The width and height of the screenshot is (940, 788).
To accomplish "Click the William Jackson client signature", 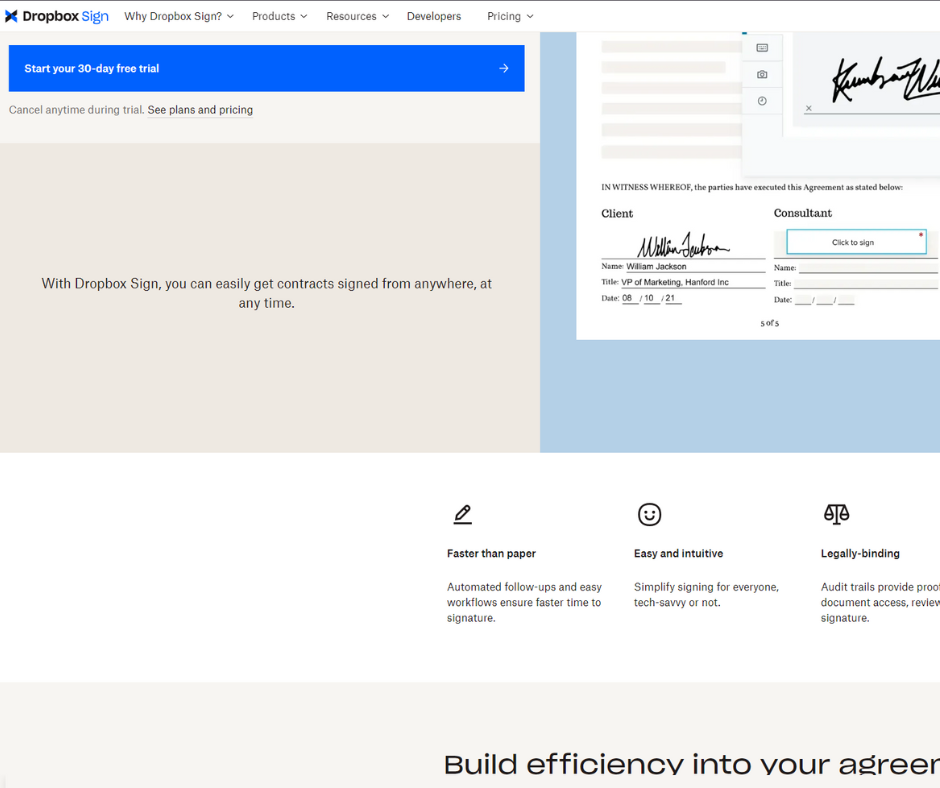I will coord(683,244).
